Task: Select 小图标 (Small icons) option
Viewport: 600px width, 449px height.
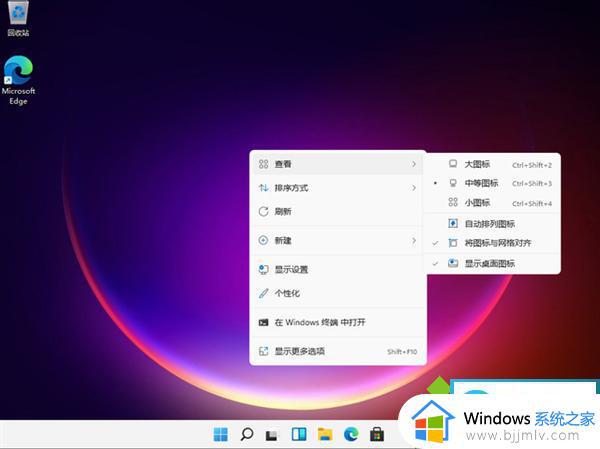Action: pos(492,202)
